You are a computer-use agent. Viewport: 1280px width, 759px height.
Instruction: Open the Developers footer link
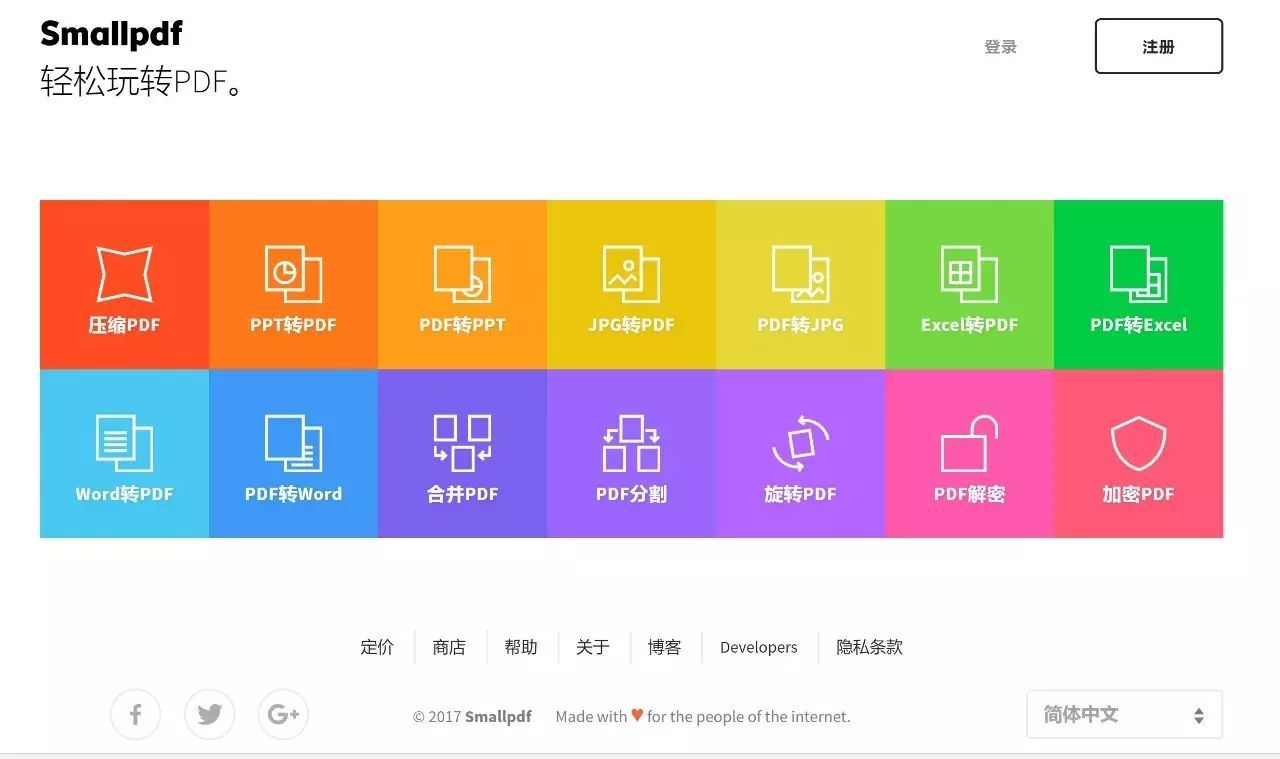(x=759, y=648)
